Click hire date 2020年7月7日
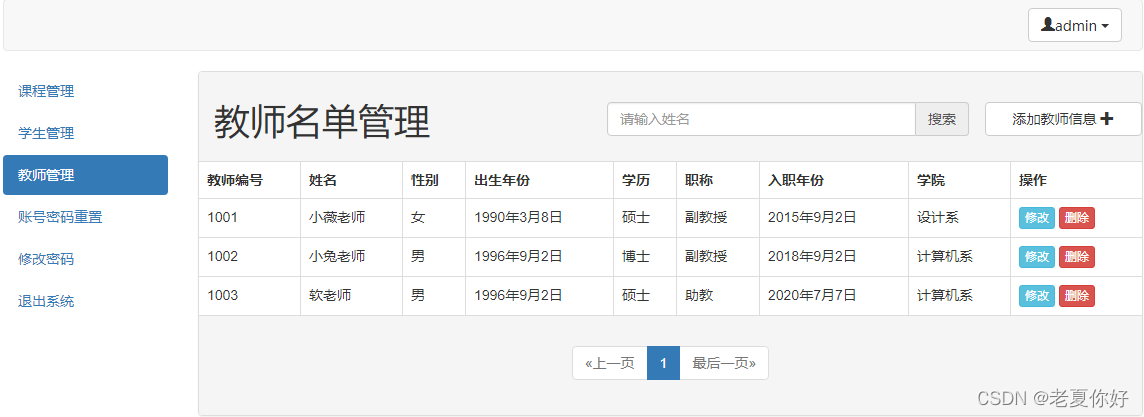 [812, 296]
